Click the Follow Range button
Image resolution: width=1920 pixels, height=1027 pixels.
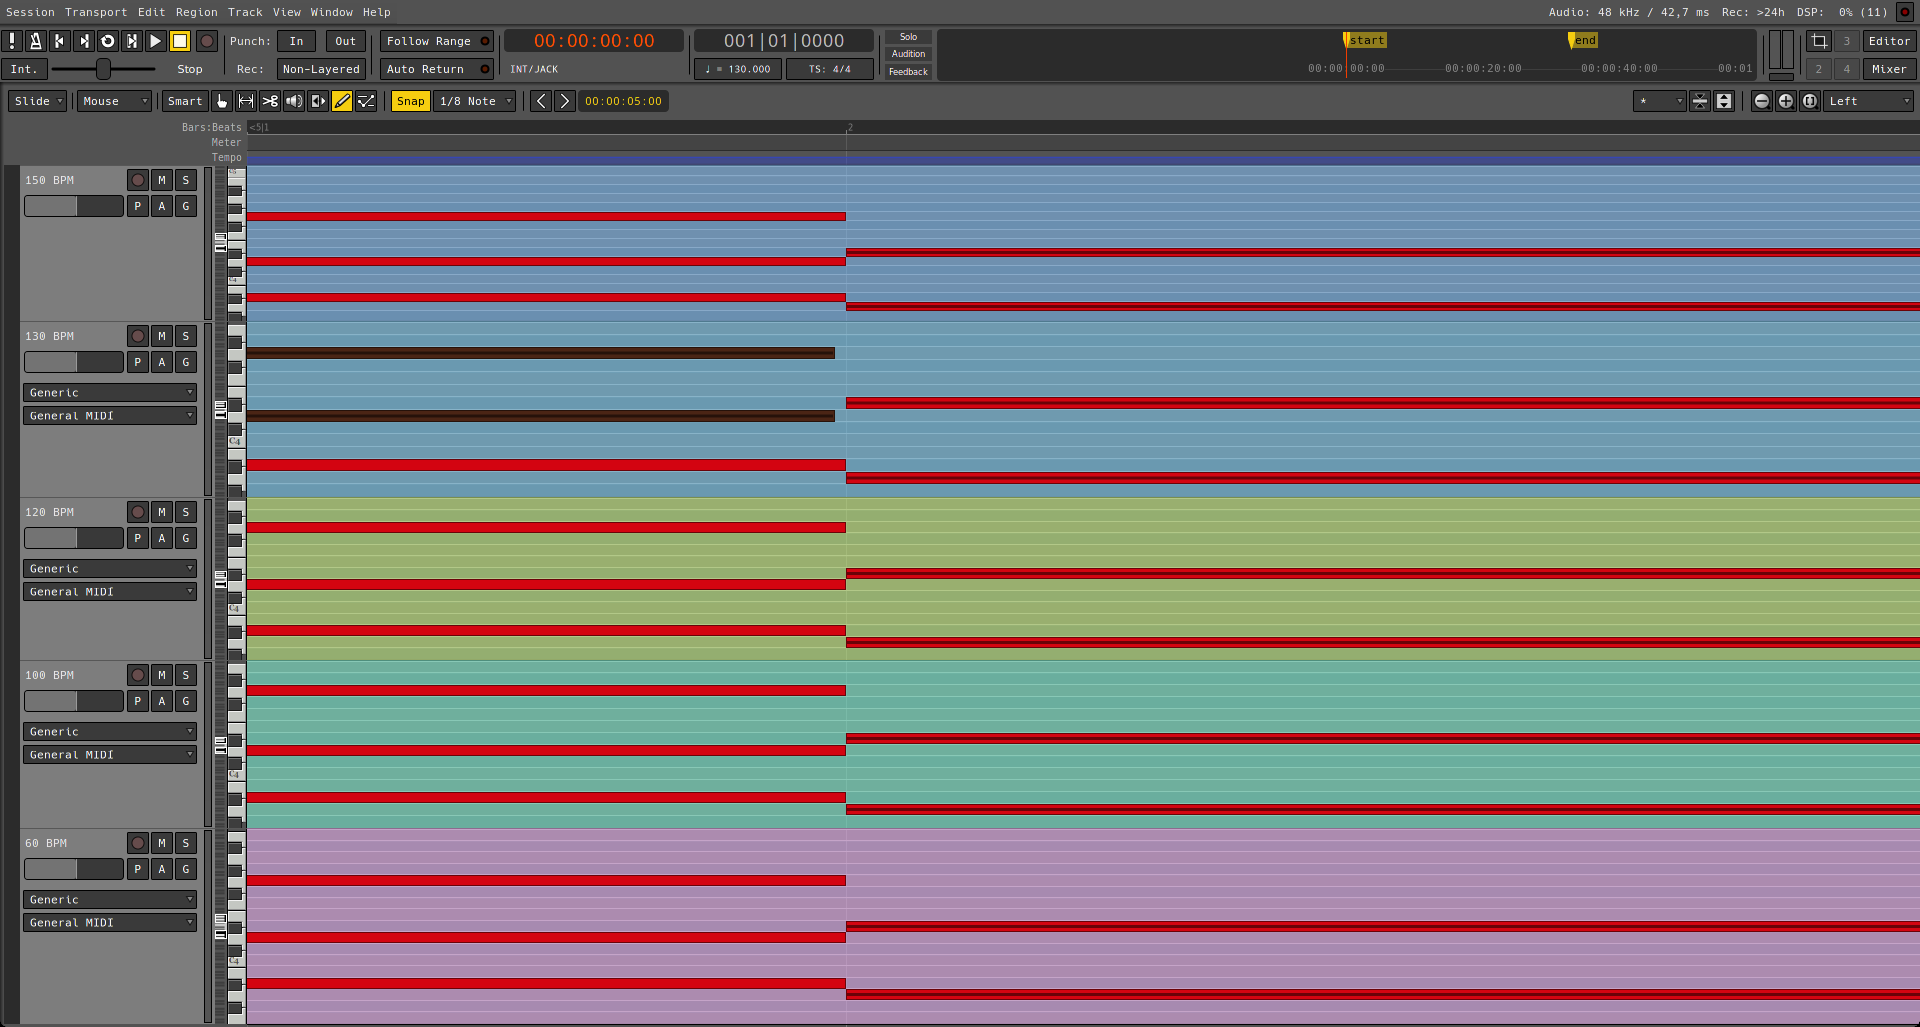pos(437,41)
